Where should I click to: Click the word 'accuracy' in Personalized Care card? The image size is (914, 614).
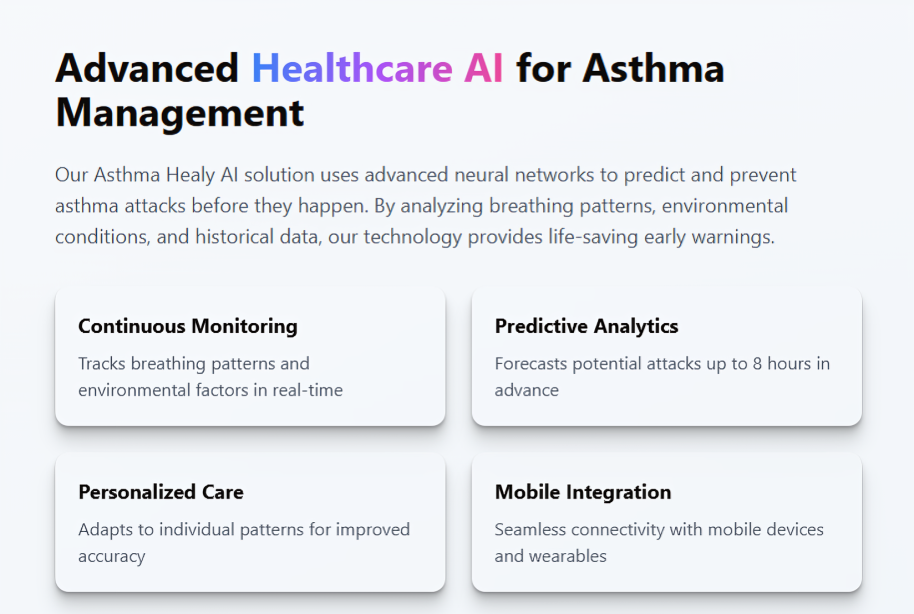point(111,556)
